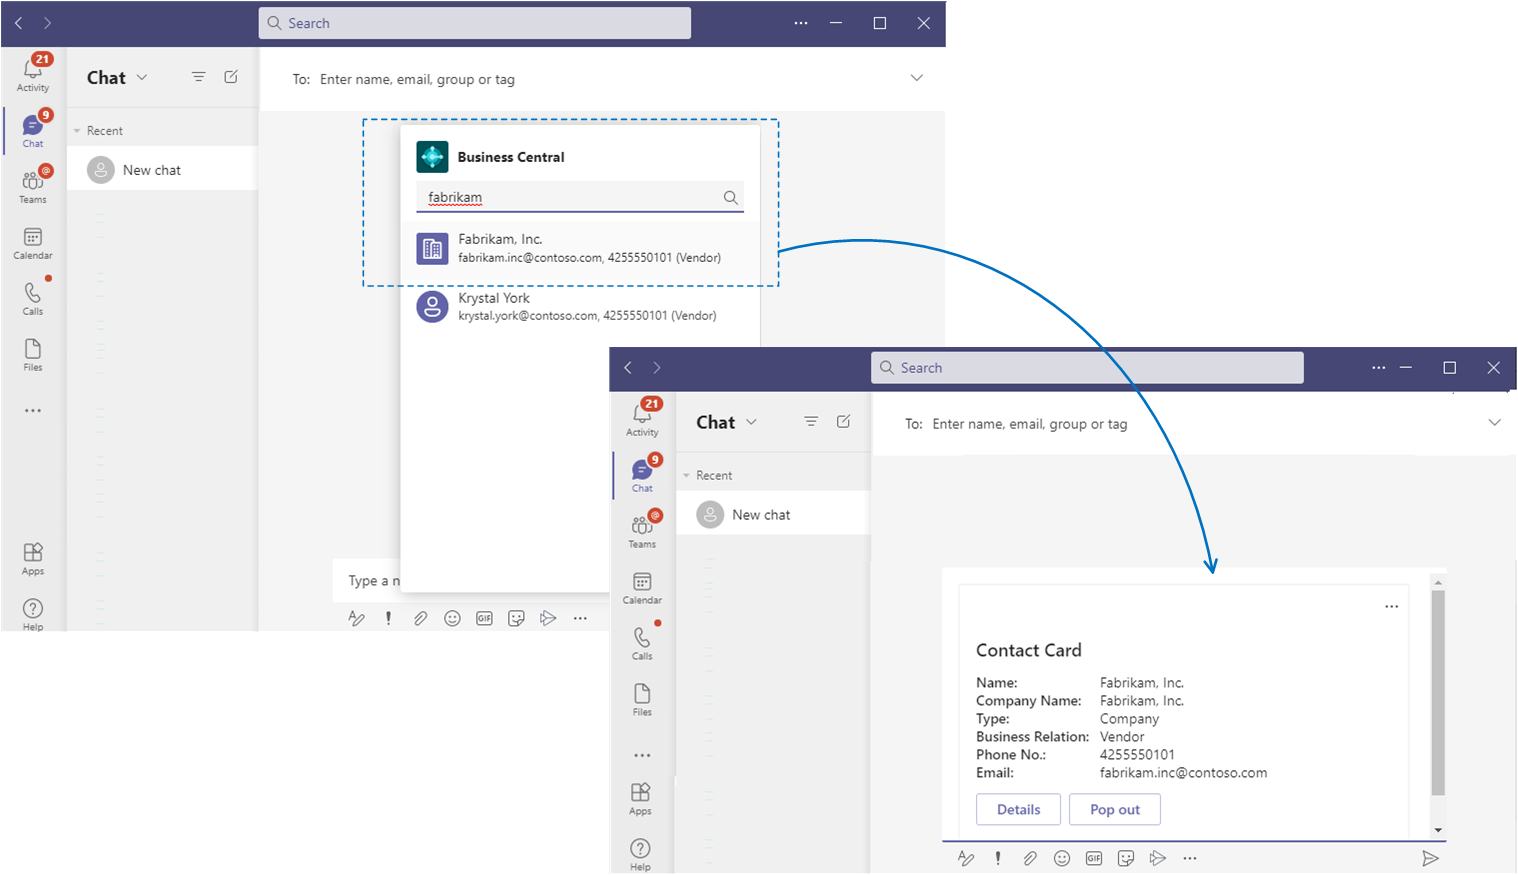Click Format icon in back window compose toolbar
The height and width of the screenshot is (875, 1518).
[356, 618]
